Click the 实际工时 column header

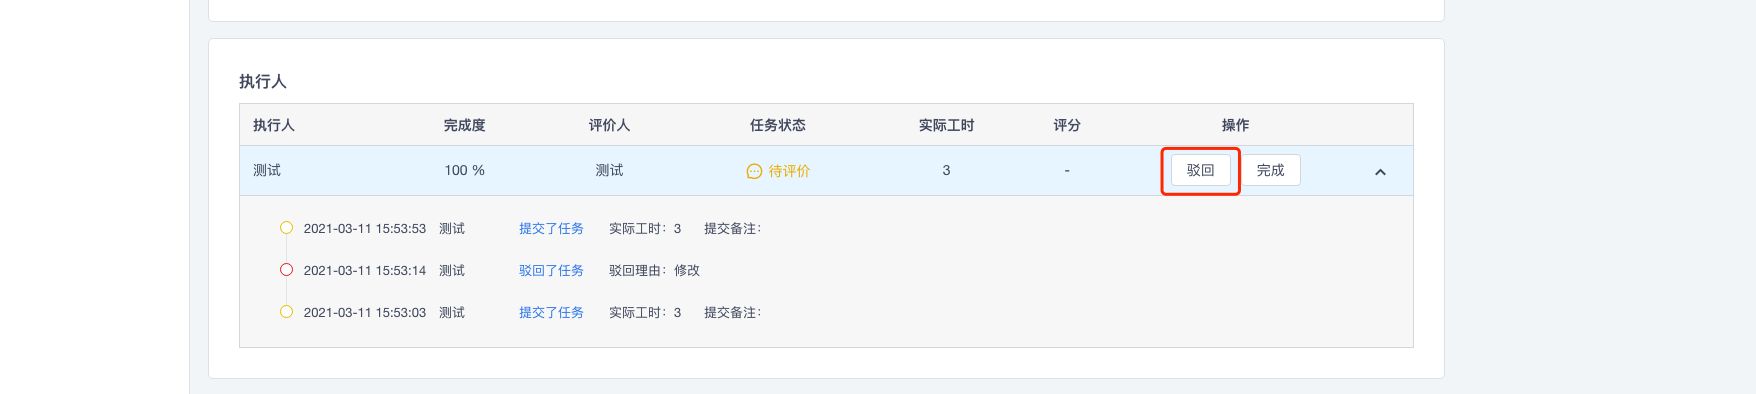[946, 125]
